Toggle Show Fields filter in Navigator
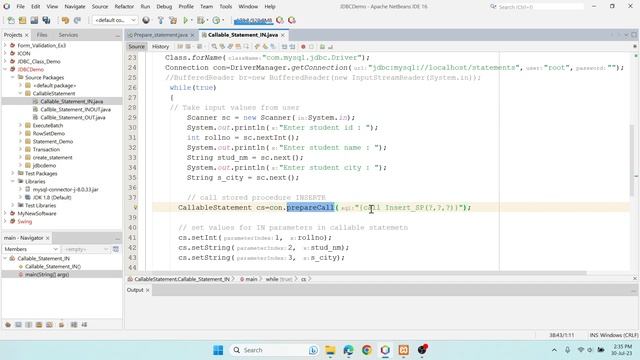The width and height of the screenshot is (640, 360). (18, 325)
